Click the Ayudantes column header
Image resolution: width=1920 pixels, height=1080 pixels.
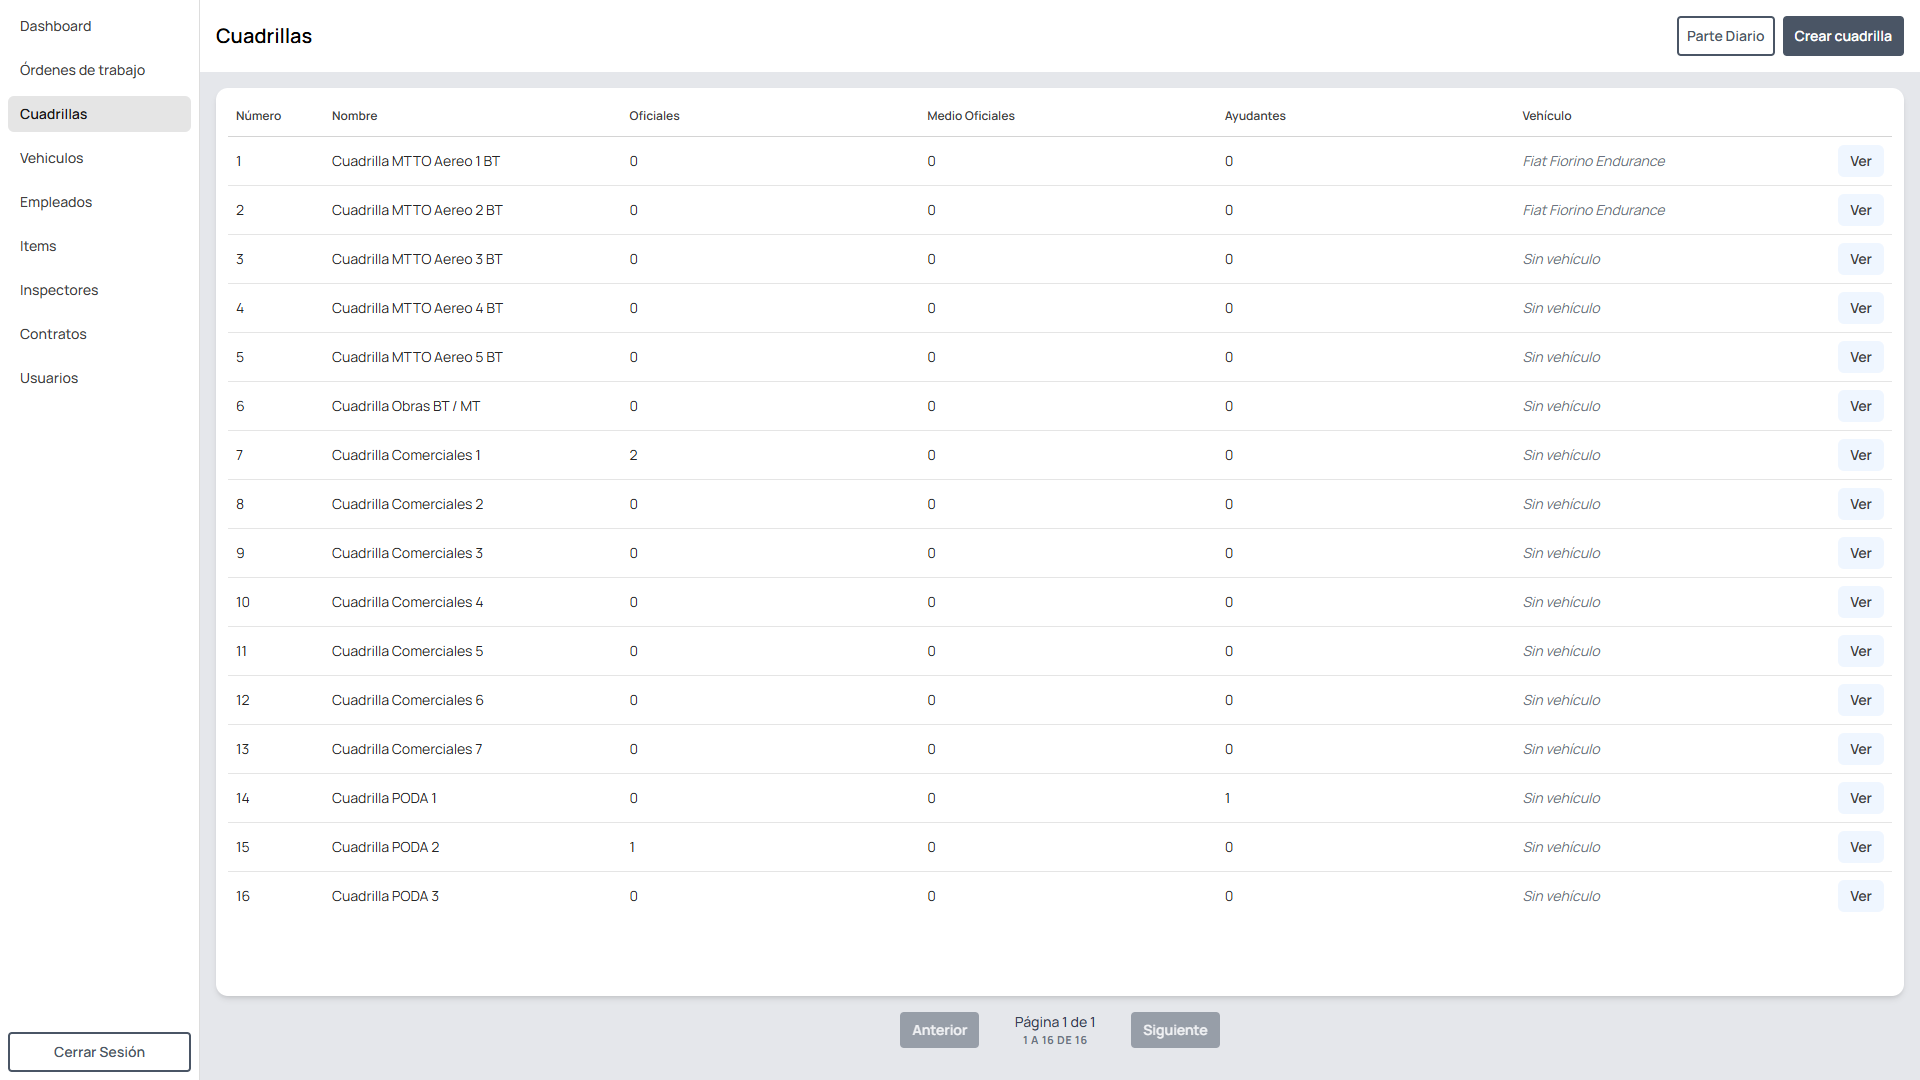pyautogui.click(x=1255, y=116)
